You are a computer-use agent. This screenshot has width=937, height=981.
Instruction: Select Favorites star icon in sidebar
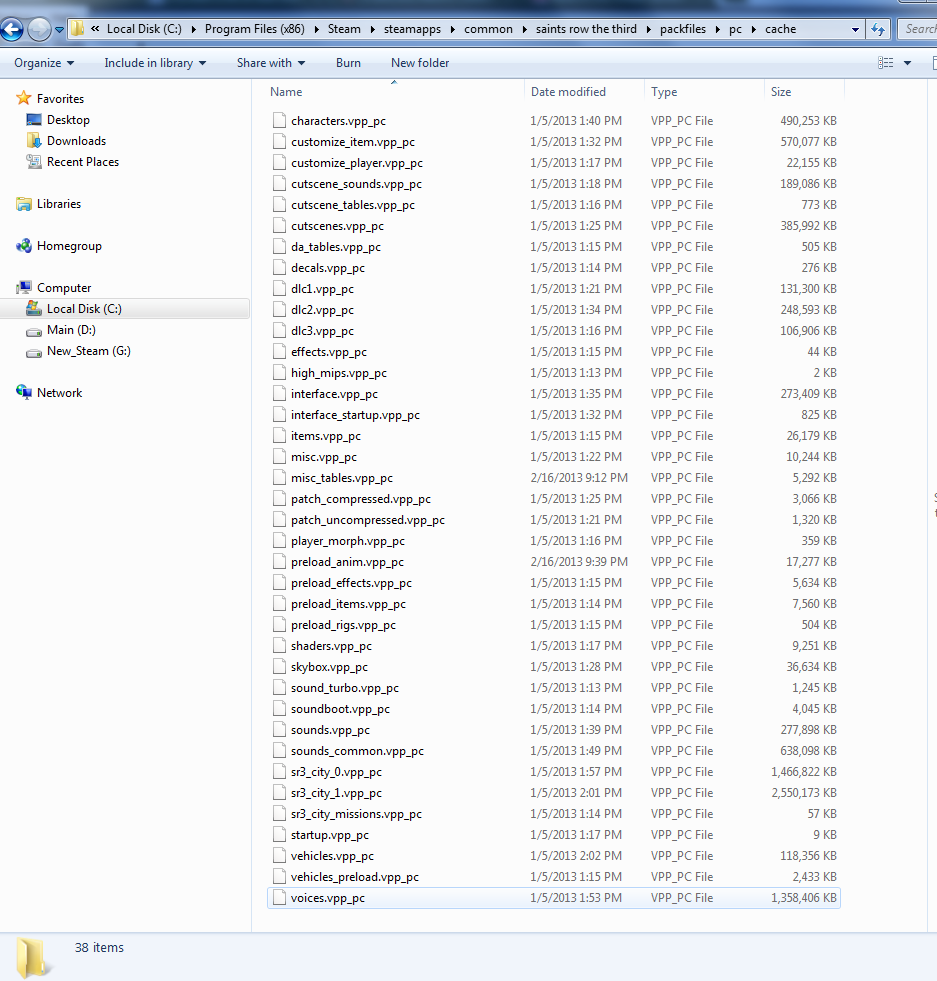click(24, 98)
